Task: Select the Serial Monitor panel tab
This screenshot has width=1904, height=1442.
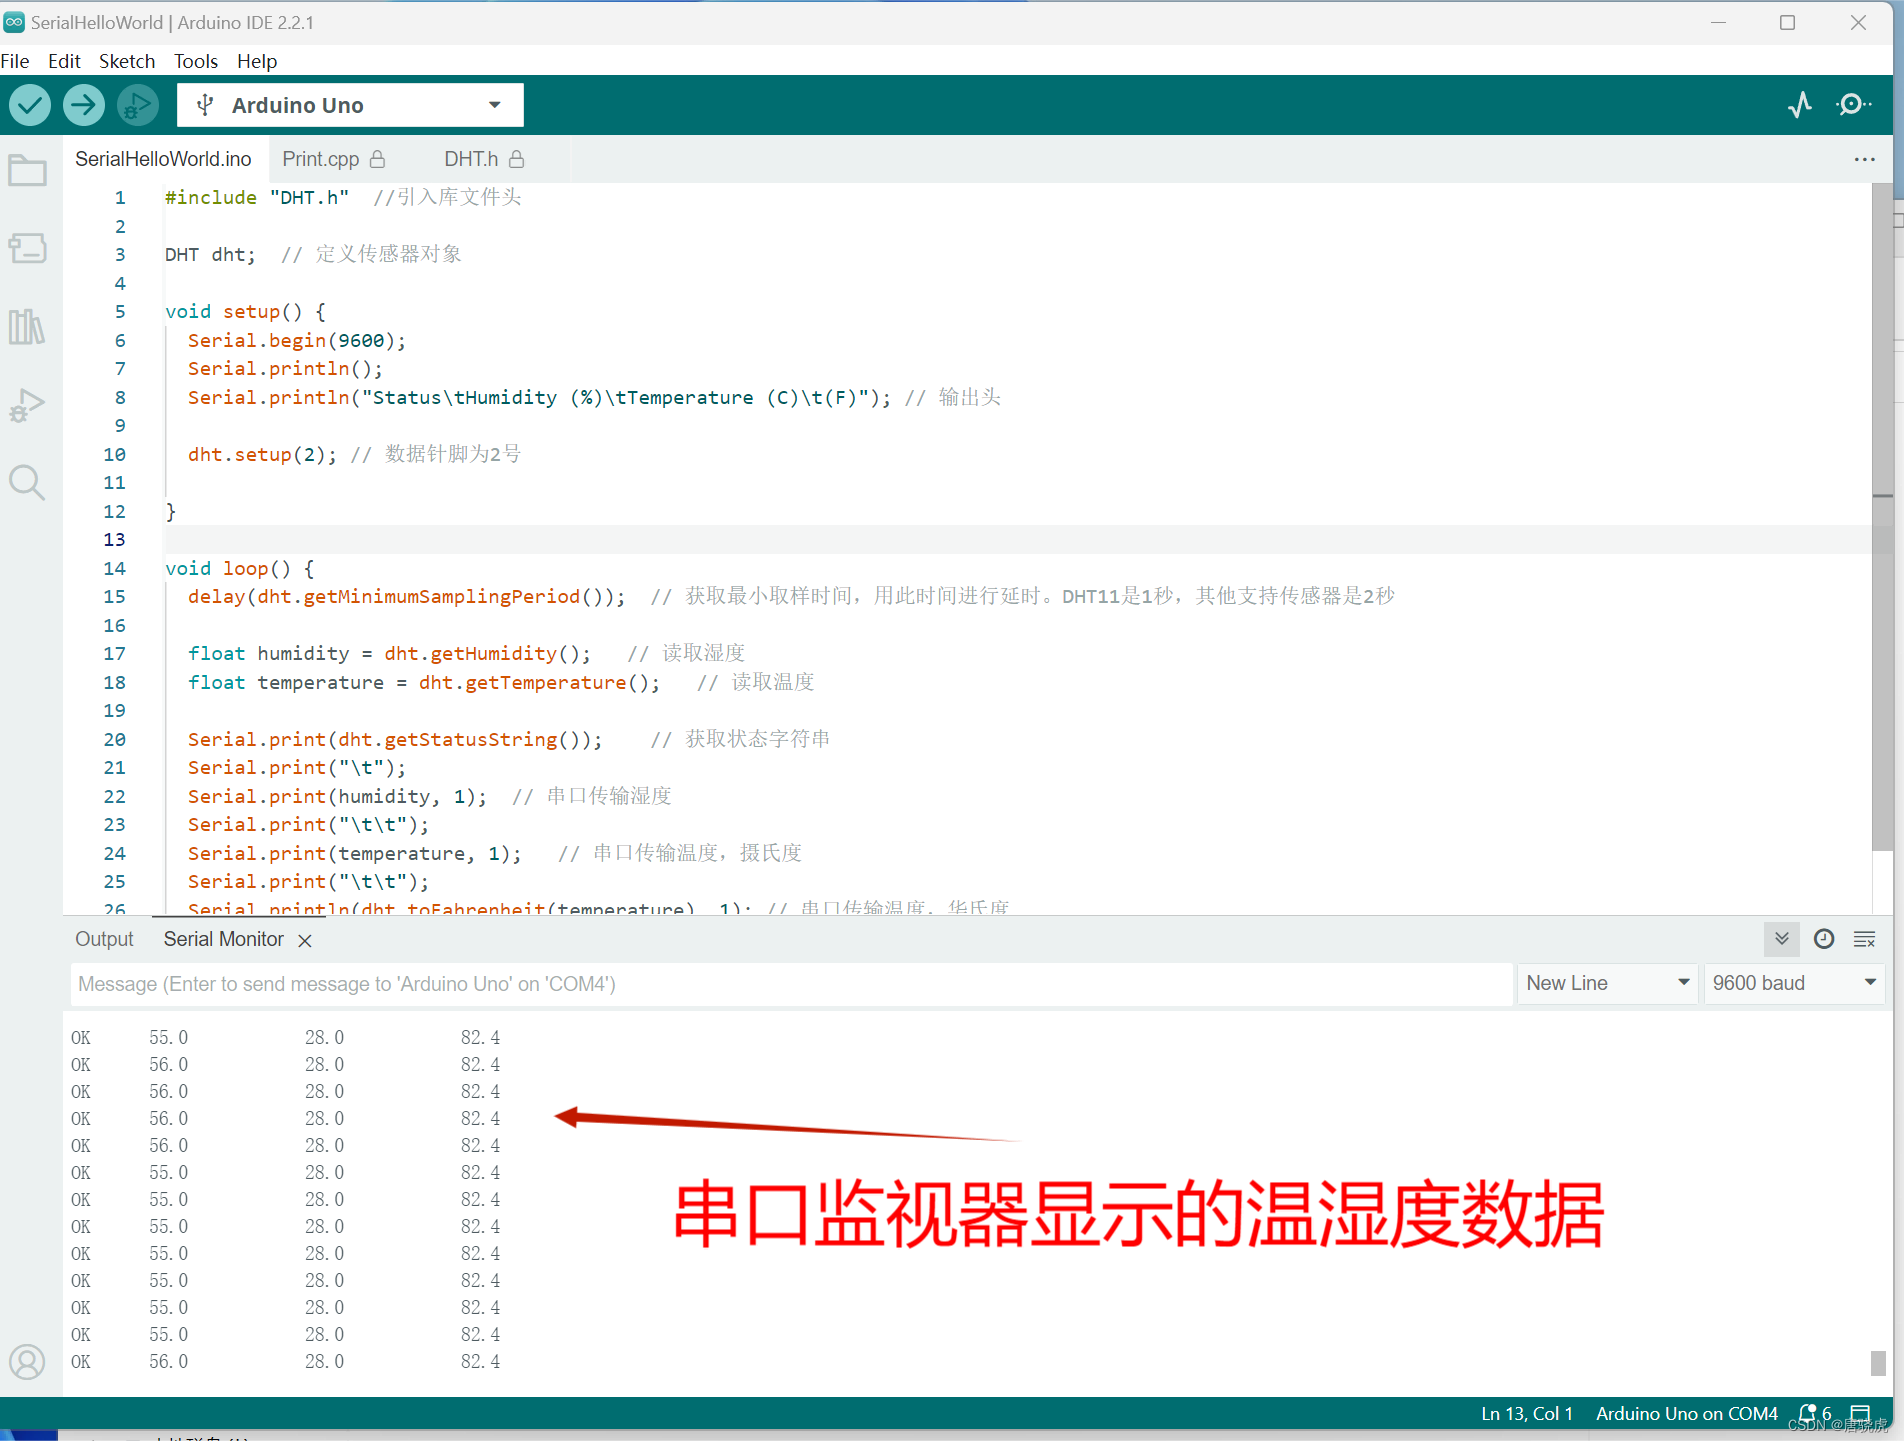Action: (x=224, y=939)
